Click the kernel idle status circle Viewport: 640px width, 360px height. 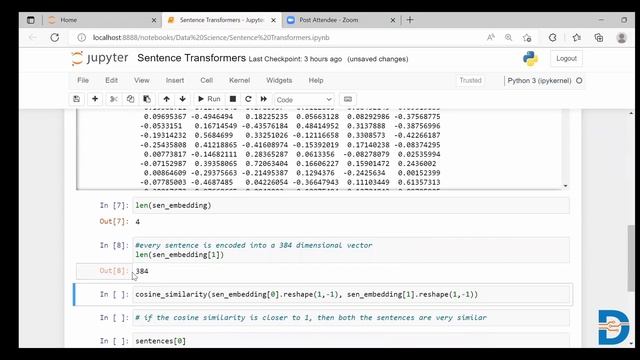(579, 80)
